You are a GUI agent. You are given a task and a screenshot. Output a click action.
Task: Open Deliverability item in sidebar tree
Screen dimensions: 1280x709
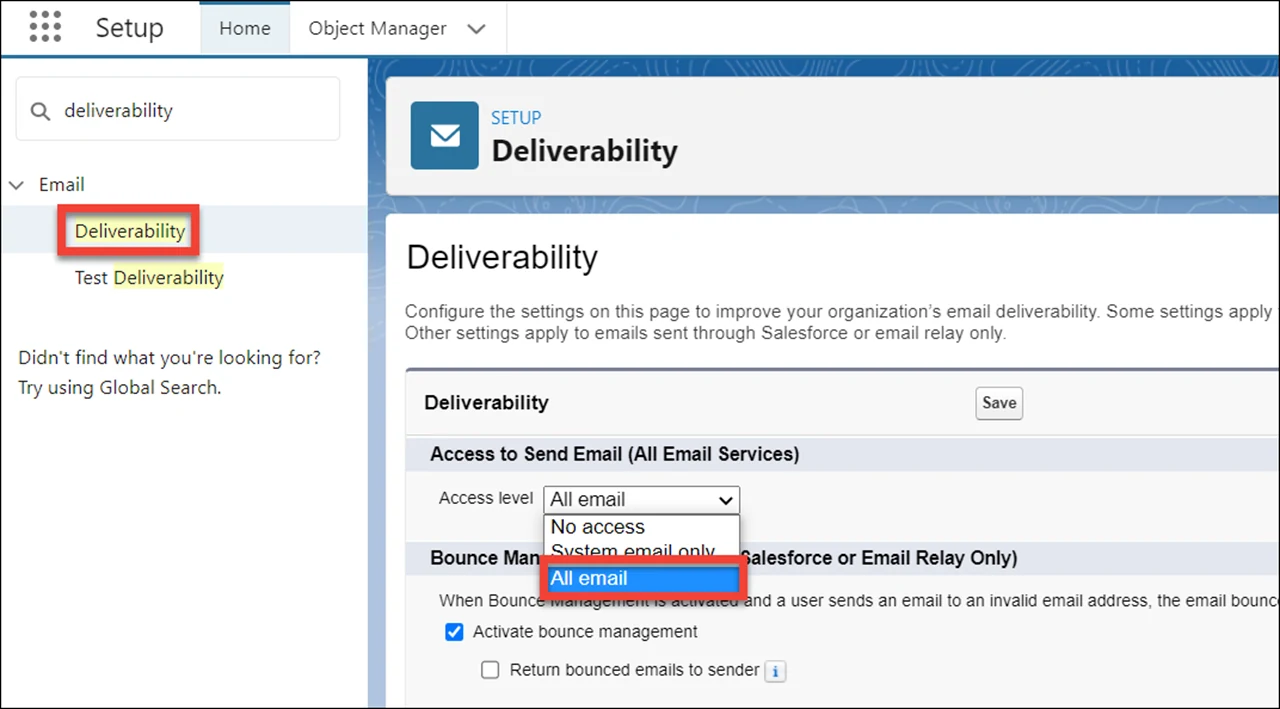click(x=130, y=231)
